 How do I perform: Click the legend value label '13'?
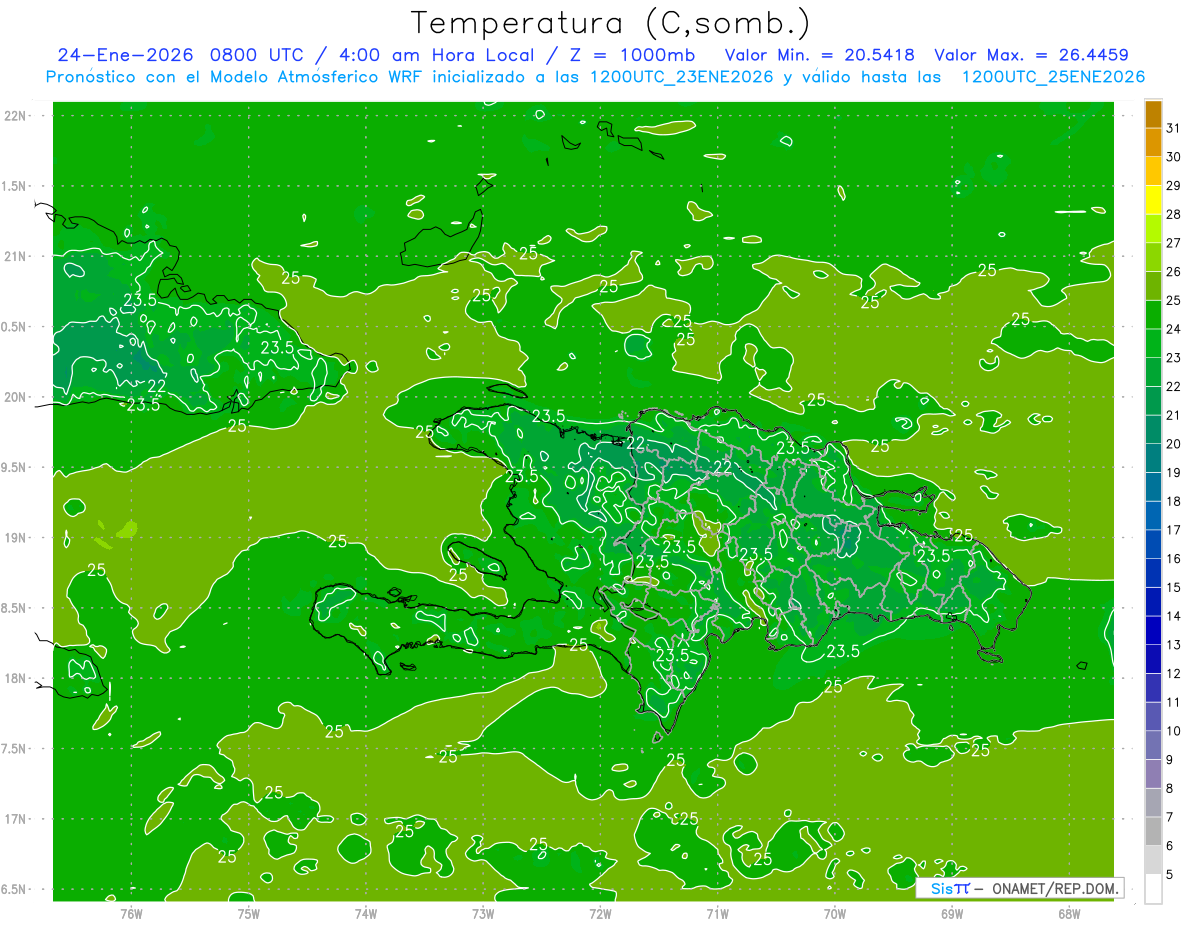[x=1173, y=645]
